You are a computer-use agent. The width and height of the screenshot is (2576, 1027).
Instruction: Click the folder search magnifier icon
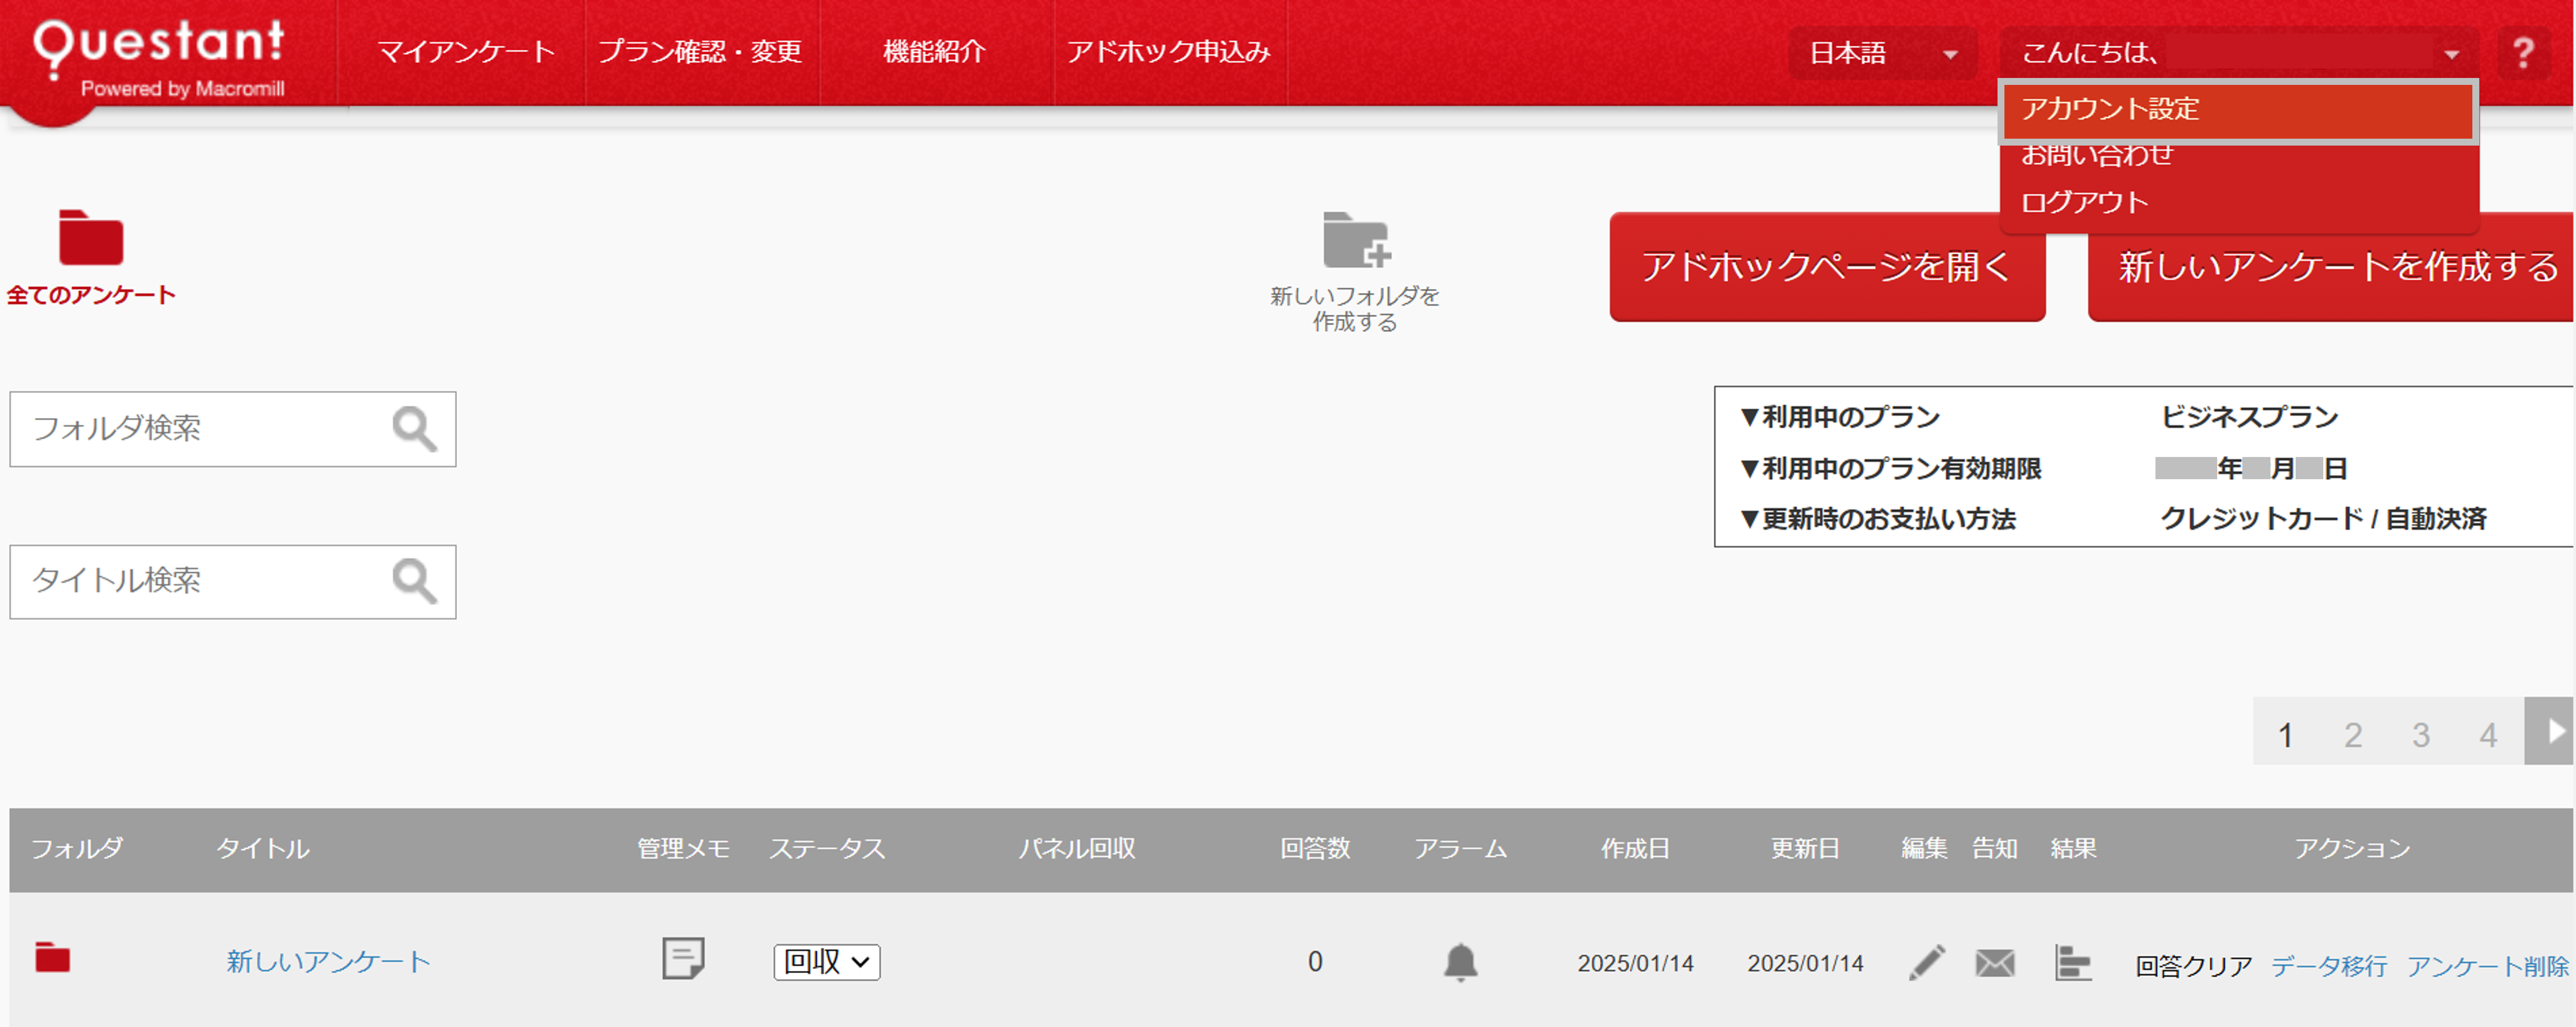click(x=414, y=429)
